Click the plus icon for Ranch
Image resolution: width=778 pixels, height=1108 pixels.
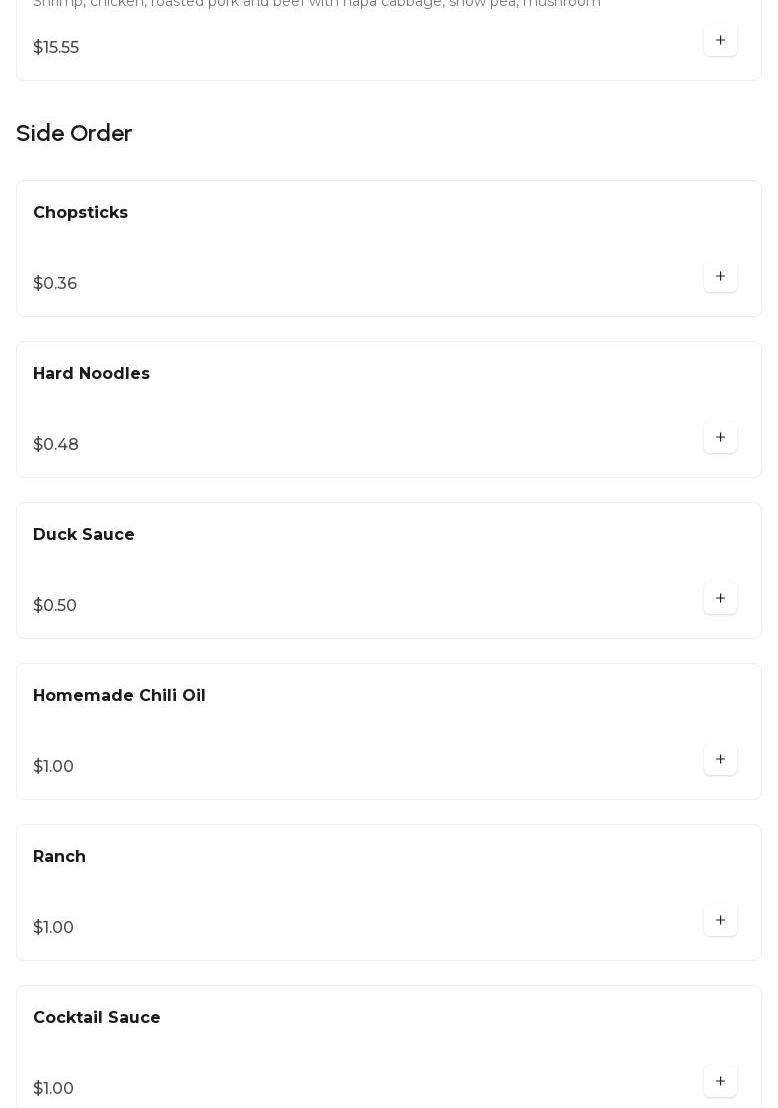click(720, 920)
